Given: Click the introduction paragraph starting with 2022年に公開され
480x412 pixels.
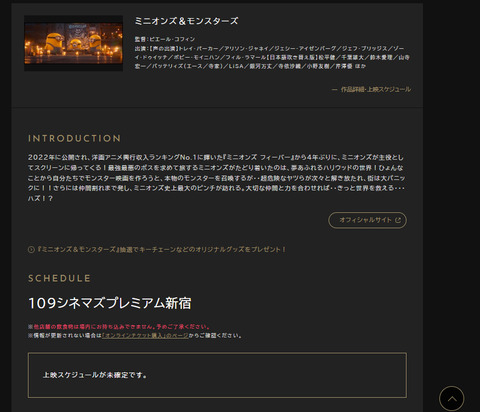Looking at the screenshot, I should point(217,178).
